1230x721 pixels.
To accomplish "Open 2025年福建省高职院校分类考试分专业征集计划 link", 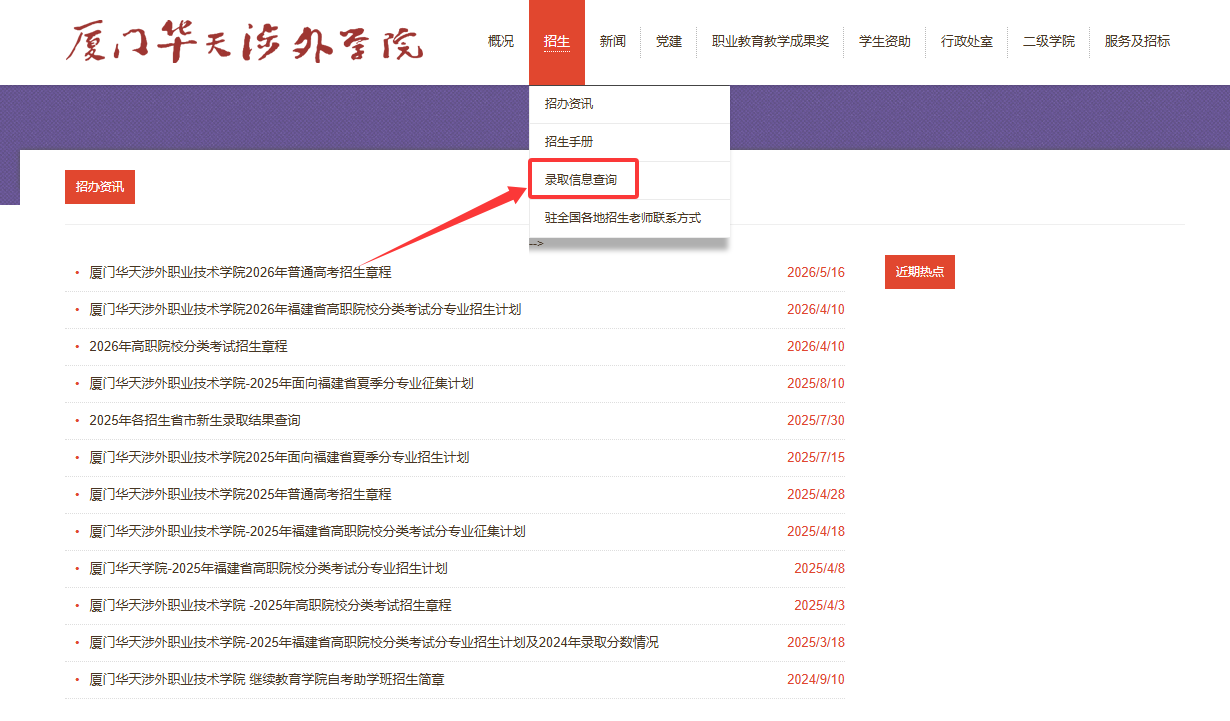I will point(307,531).
